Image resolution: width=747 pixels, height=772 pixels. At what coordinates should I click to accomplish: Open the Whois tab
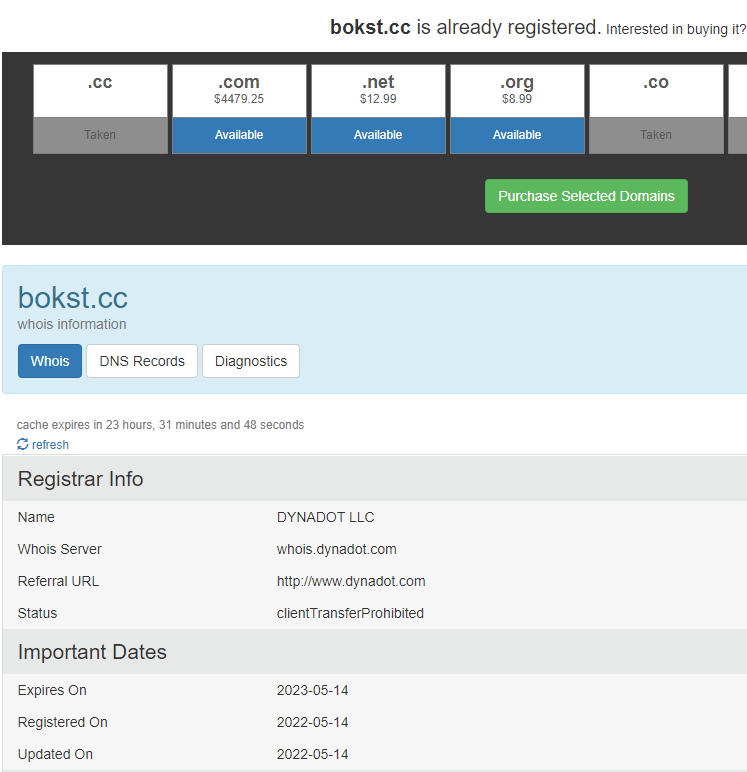coord(50,361)
